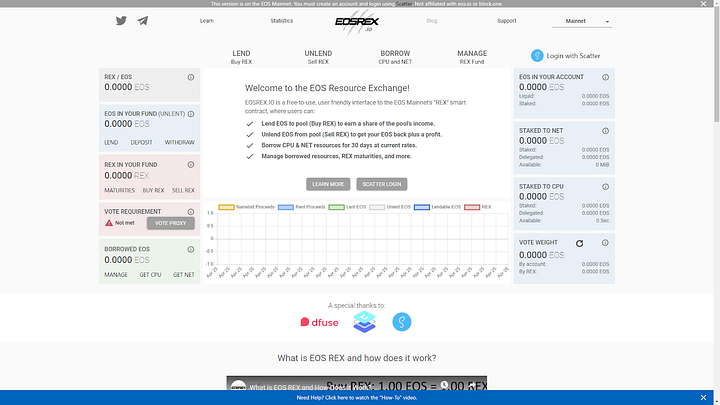720x405 pixels.
Task: Open the UNLEND Sell REX tab
Action: click(318, 57)
